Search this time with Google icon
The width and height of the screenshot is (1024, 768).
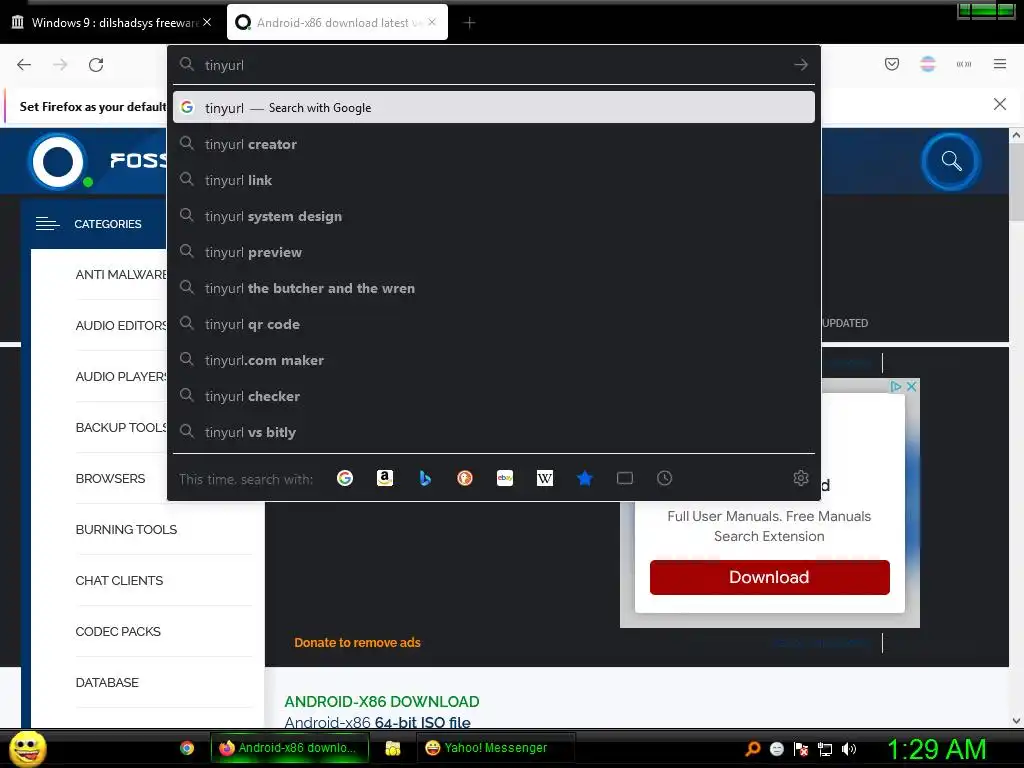[x=345, y=478]
